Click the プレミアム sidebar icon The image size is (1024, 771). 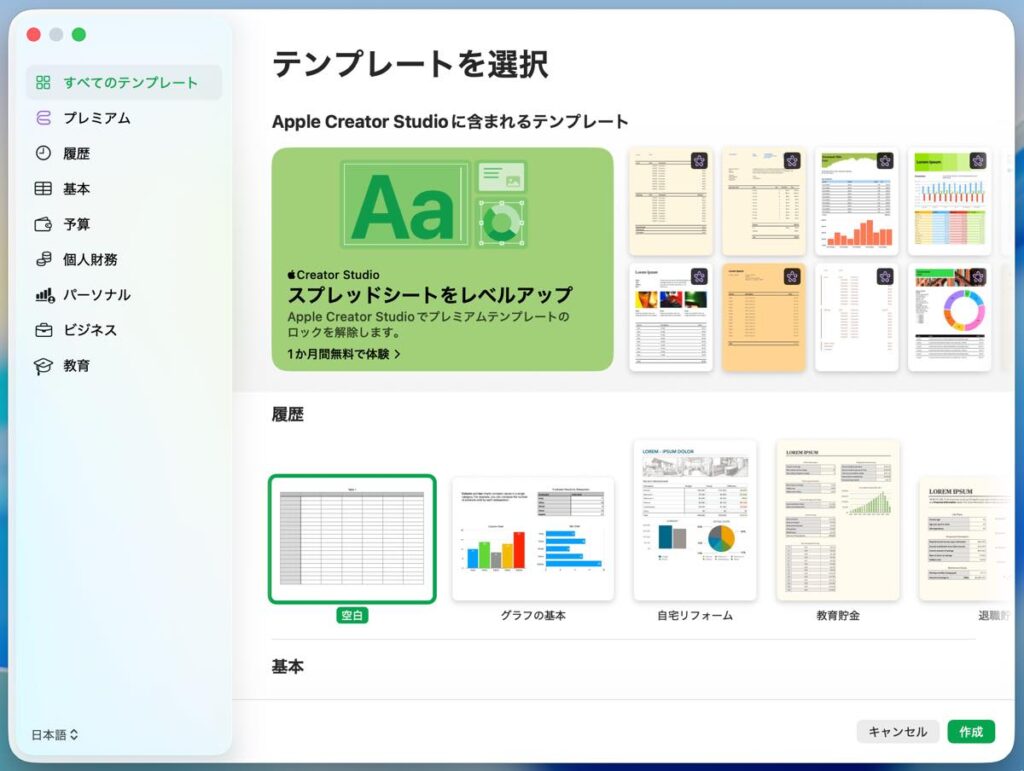pyautogui.click(x=43, y=118)
